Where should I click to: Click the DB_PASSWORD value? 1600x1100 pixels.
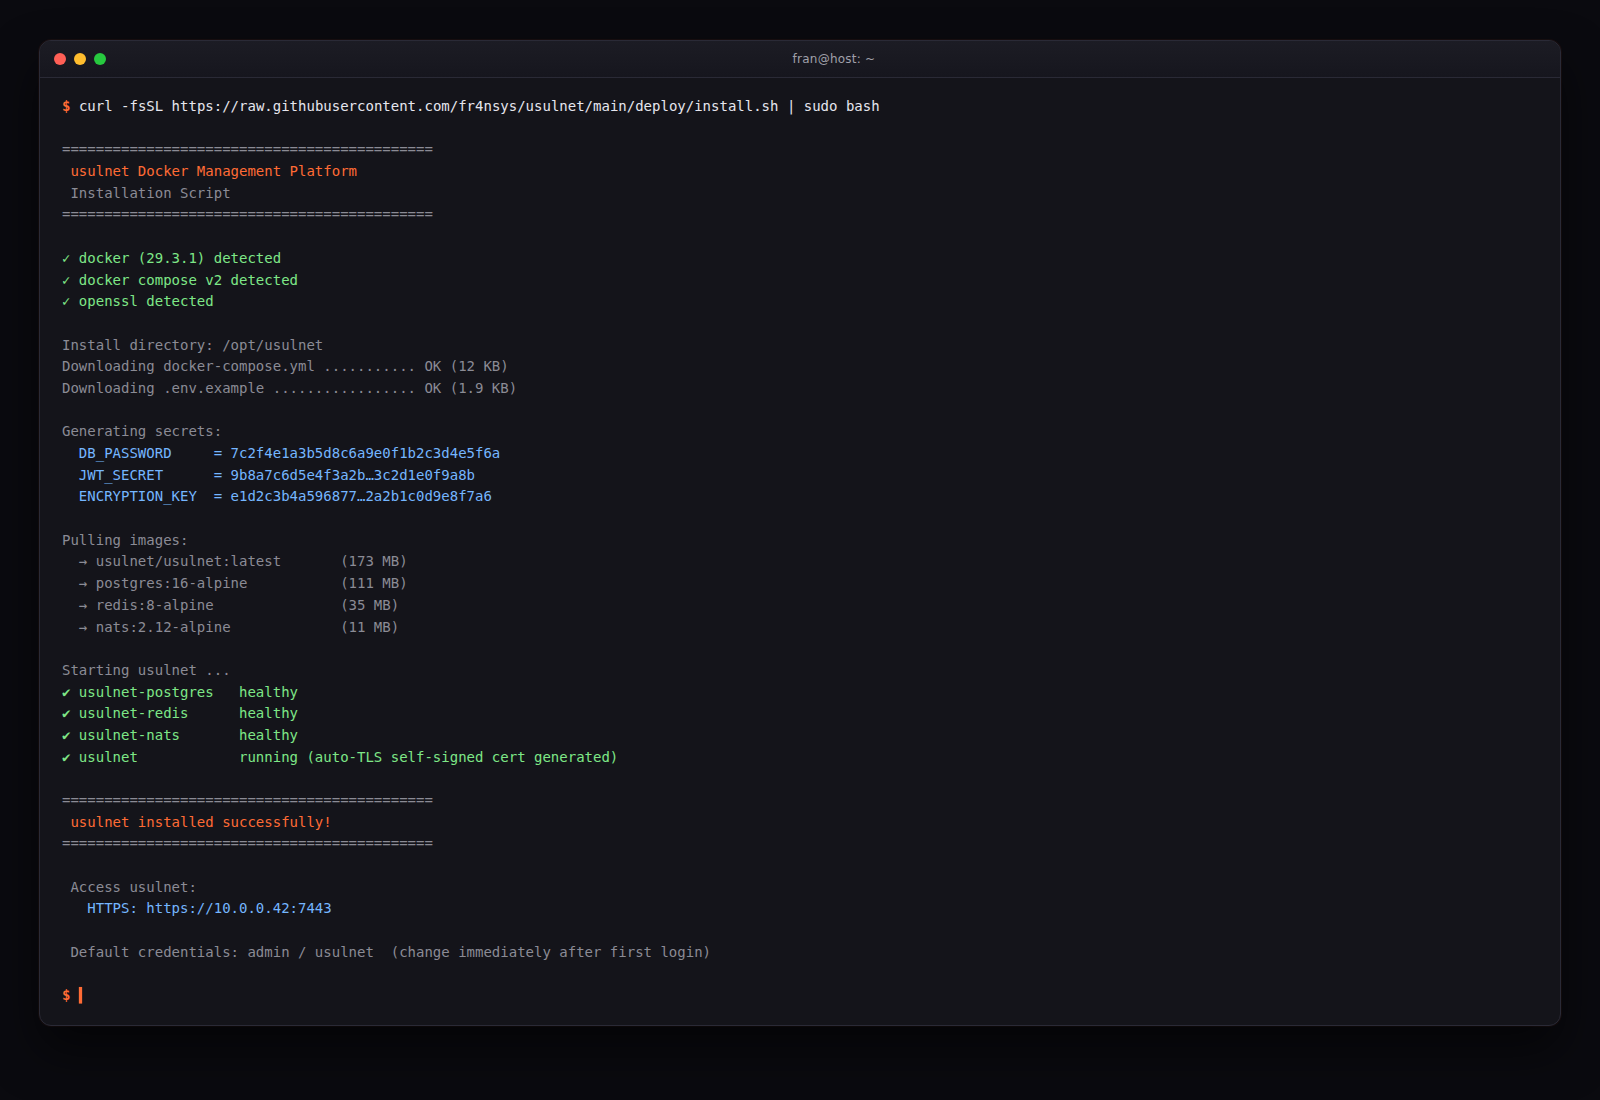pyautogui.click(x=365, y=453)
